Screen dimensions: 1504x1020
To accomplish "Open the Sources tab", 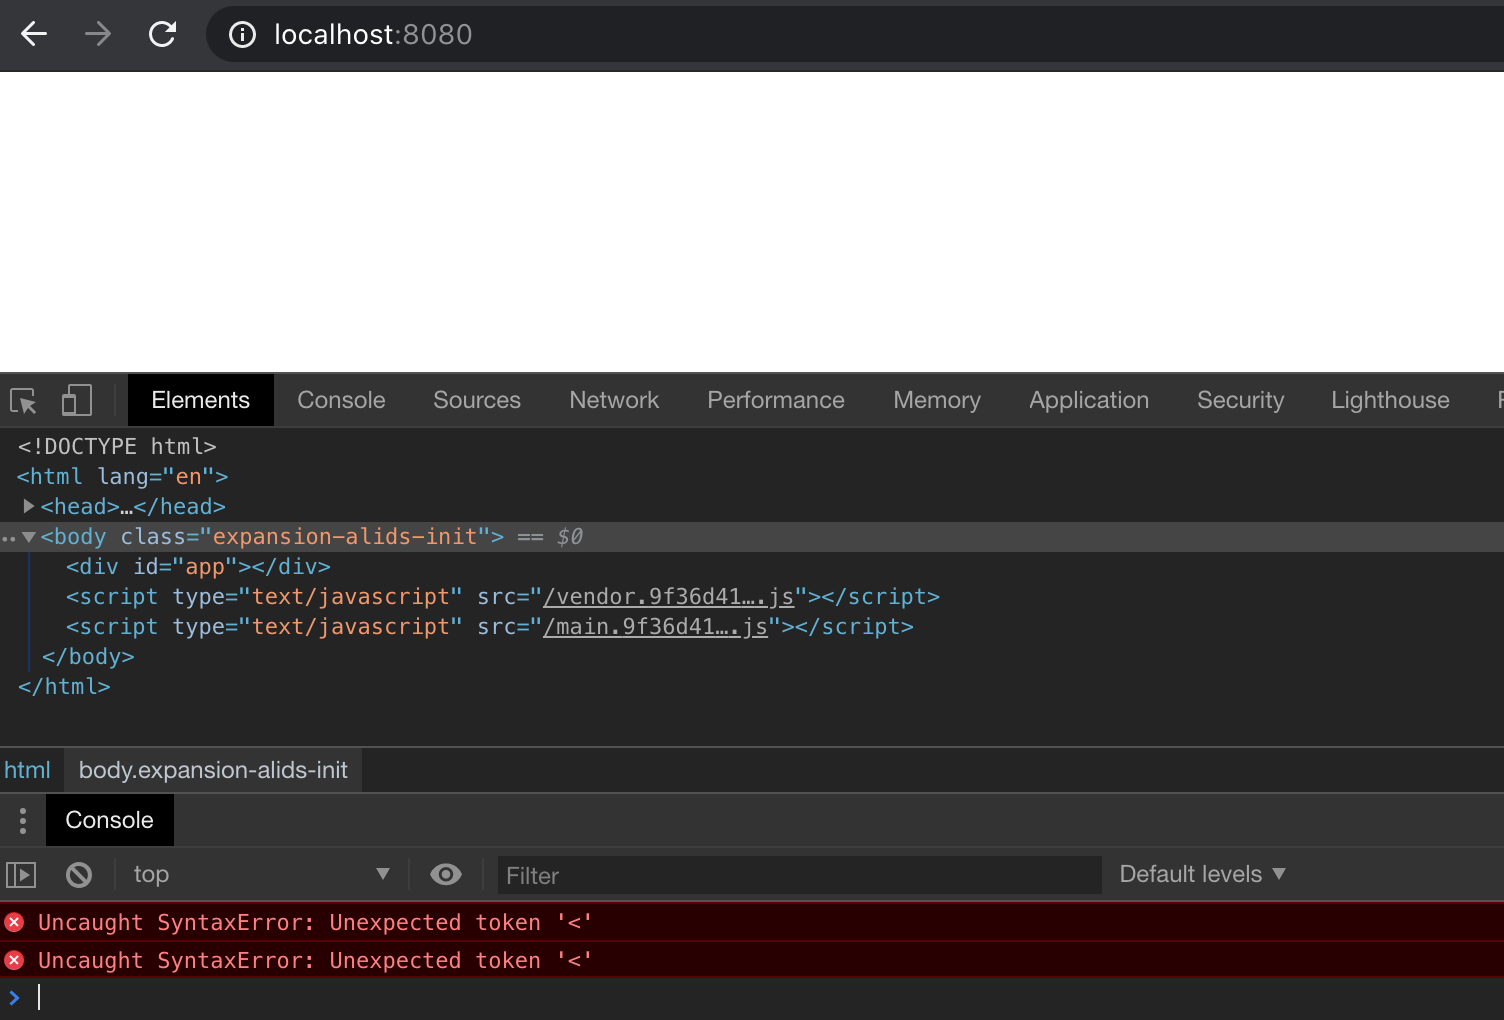I will (x=477, y=400).
